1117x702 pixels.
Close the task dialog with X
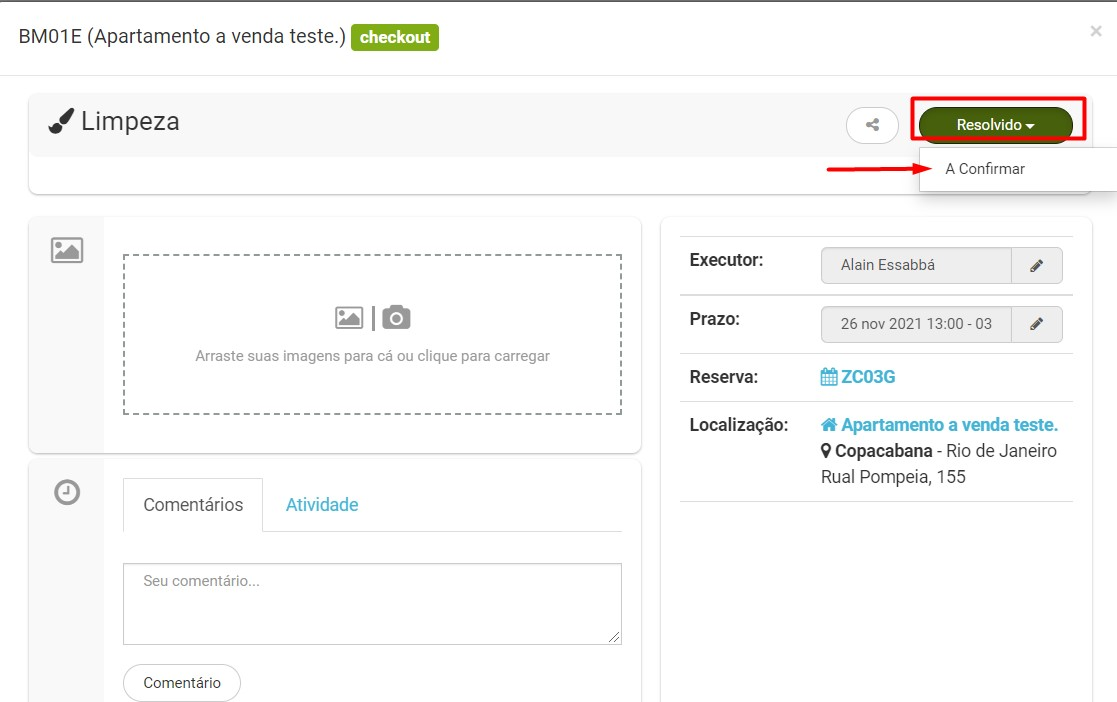[1096, 31]
